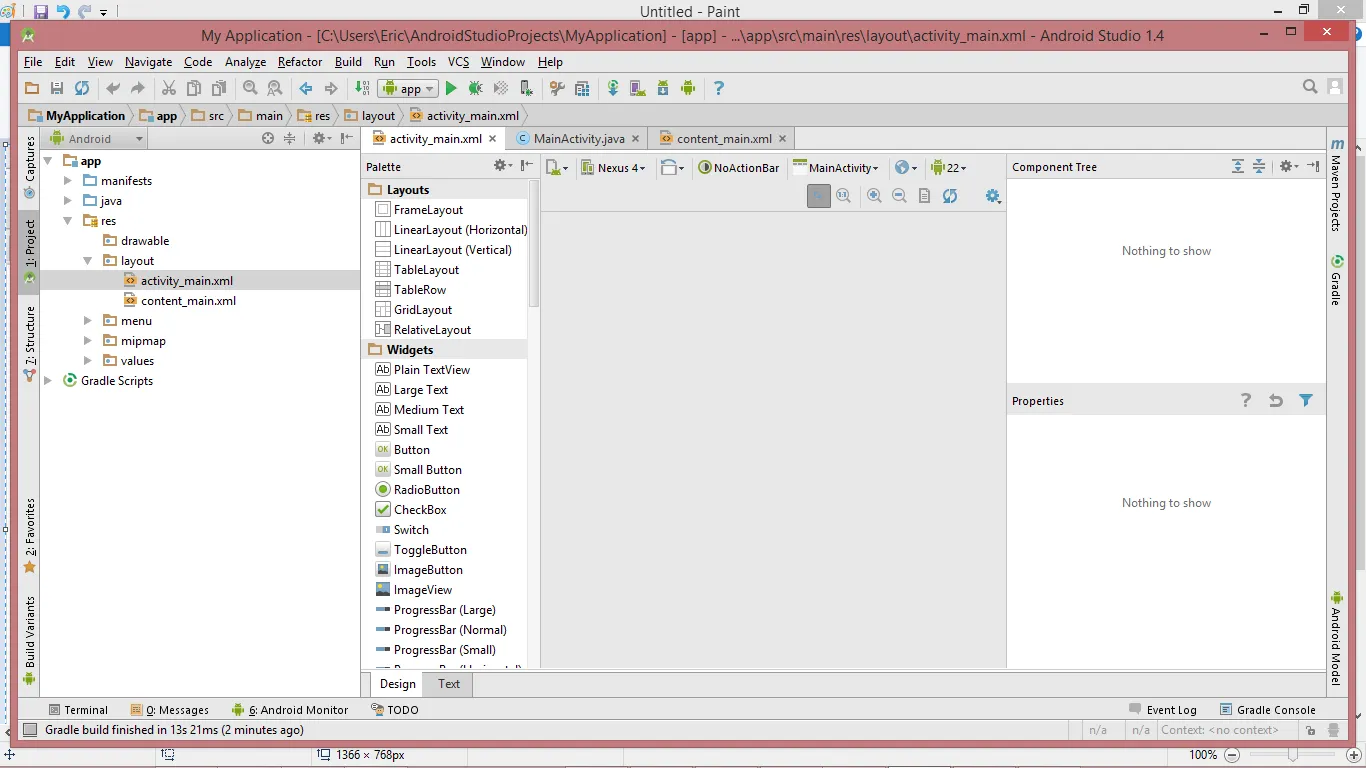Toggle the Zoom to Fit designer button
1366x768 pixels.
818,196
